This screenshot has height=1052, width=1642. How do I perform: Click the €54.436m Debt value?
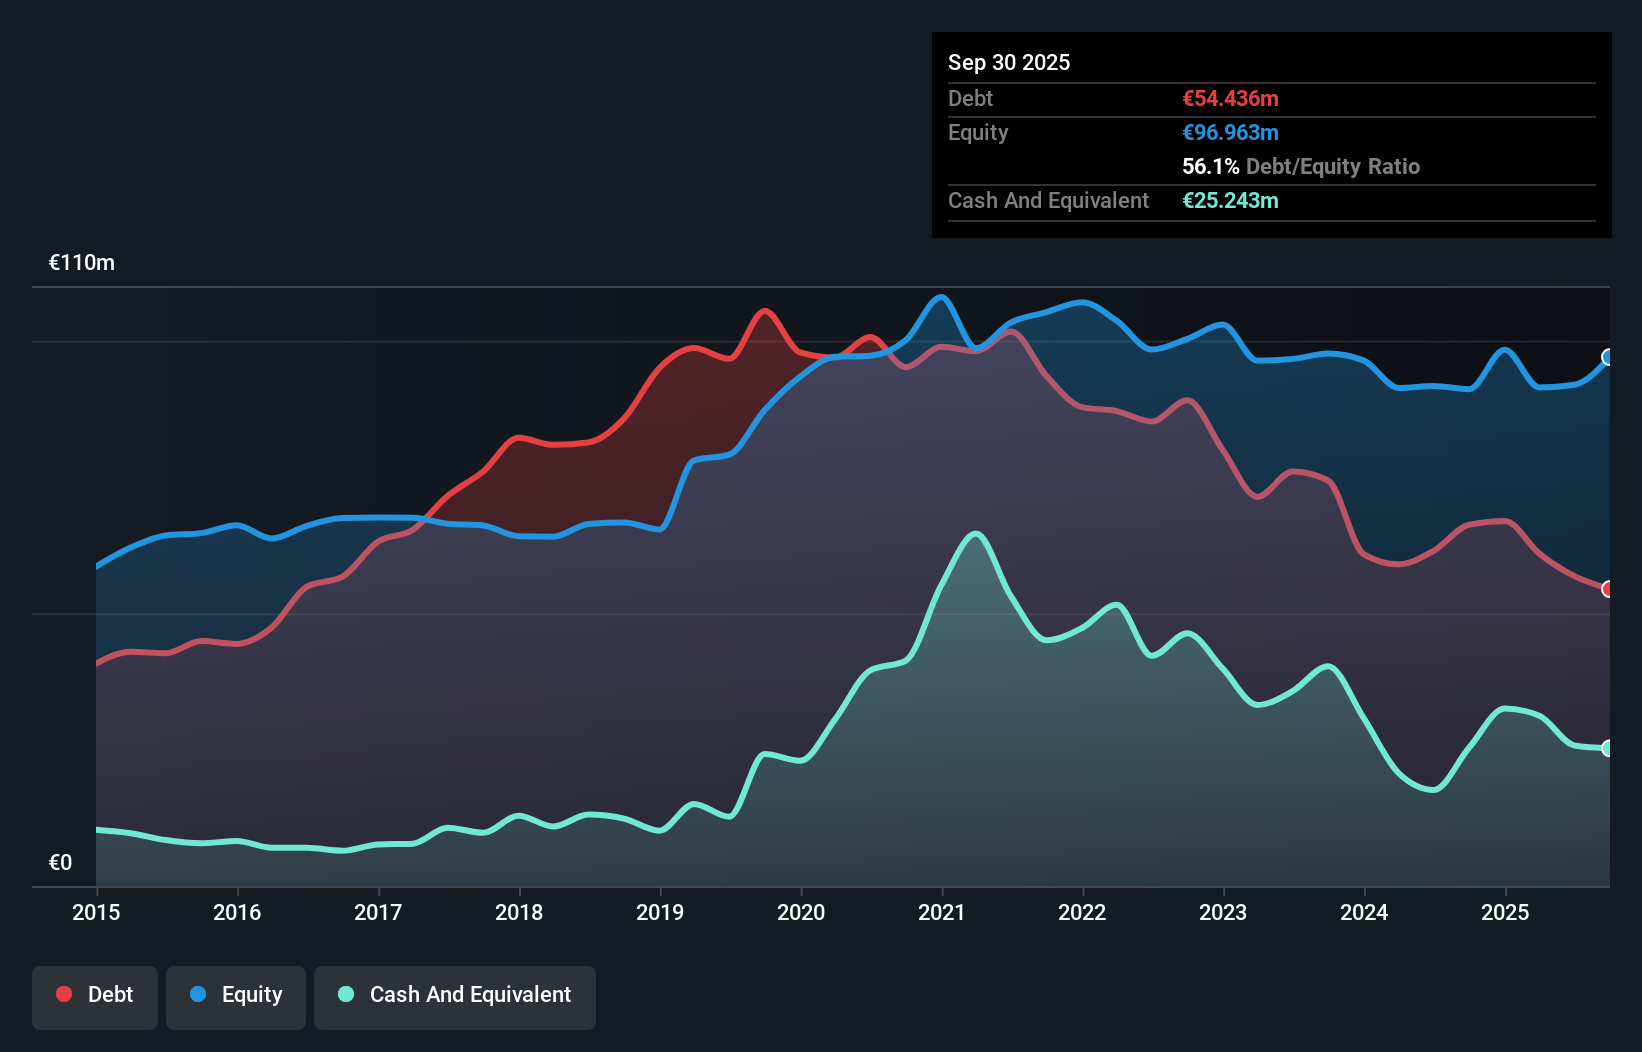click(x=1230, y=98)
